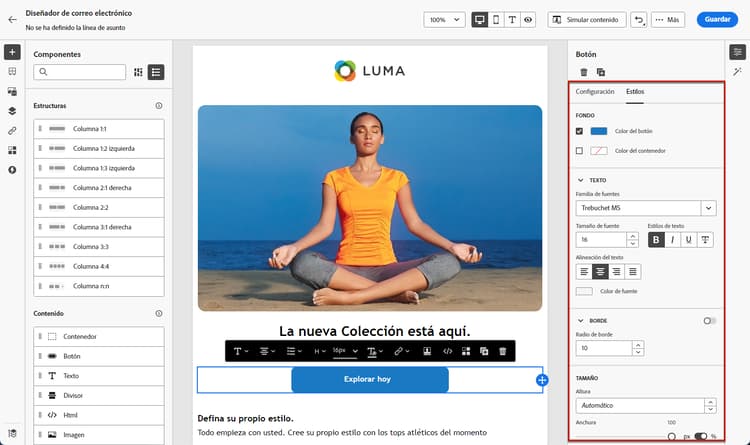Select the yoga hero image in canvas
This screenshot has height=445, width=750.
pyautogui.click(x=370, y=208)
